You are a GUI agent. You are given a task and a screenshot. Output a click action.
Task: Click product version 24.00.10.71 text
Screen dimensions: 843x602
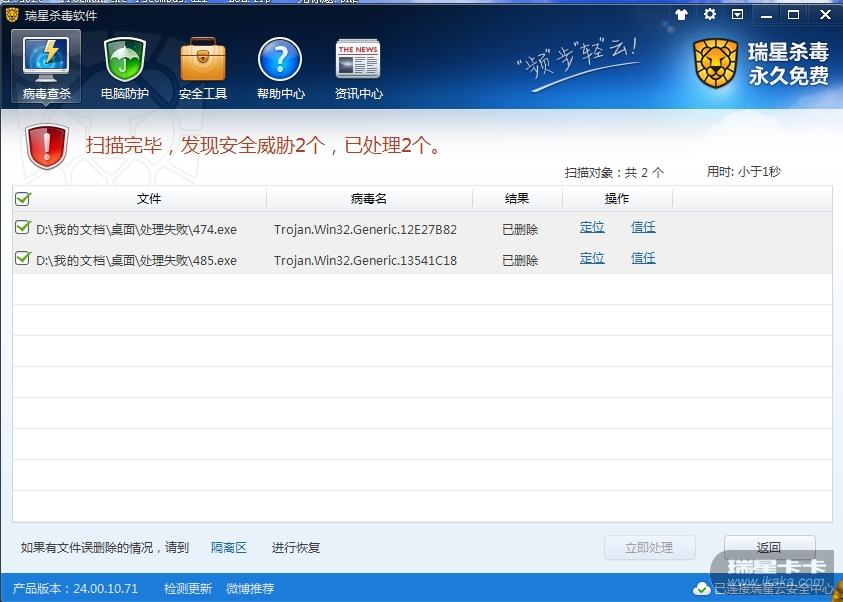click(x=75, y=589)
